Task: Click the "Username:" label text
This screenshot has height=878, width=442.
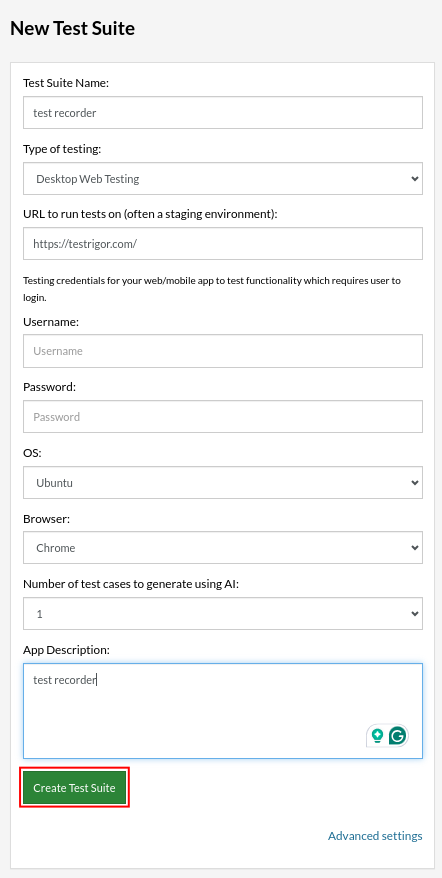Action: tap(51, 322)
